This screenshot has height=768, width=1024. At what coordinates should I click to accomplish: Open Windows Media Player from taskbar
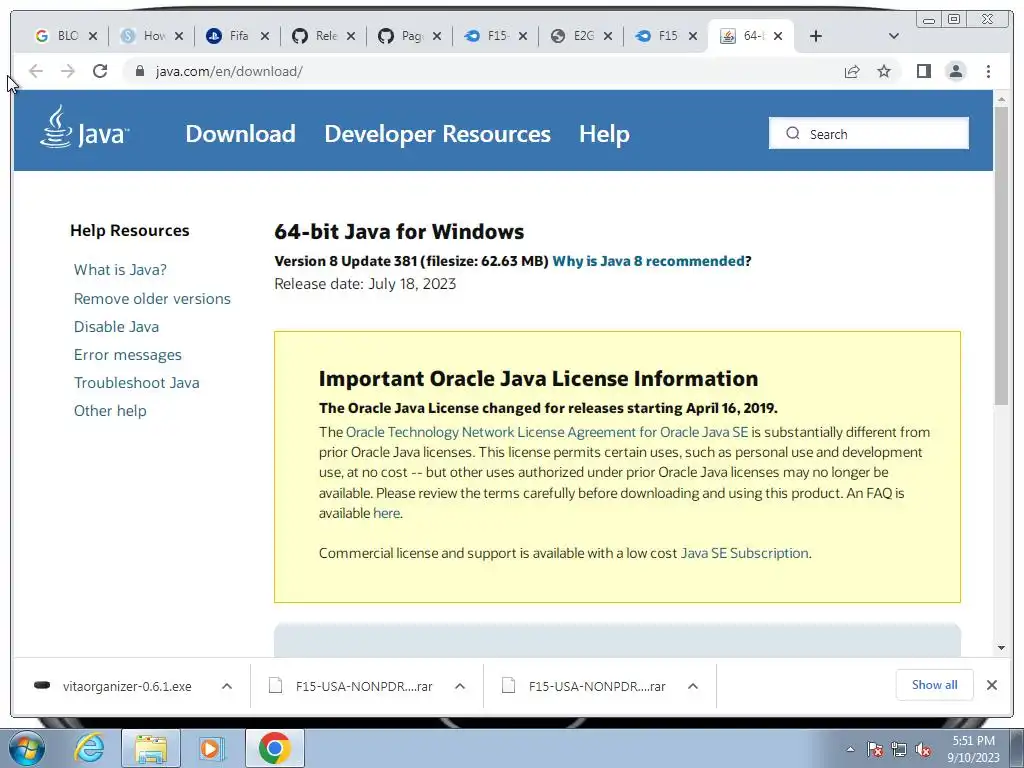(212, 748)
